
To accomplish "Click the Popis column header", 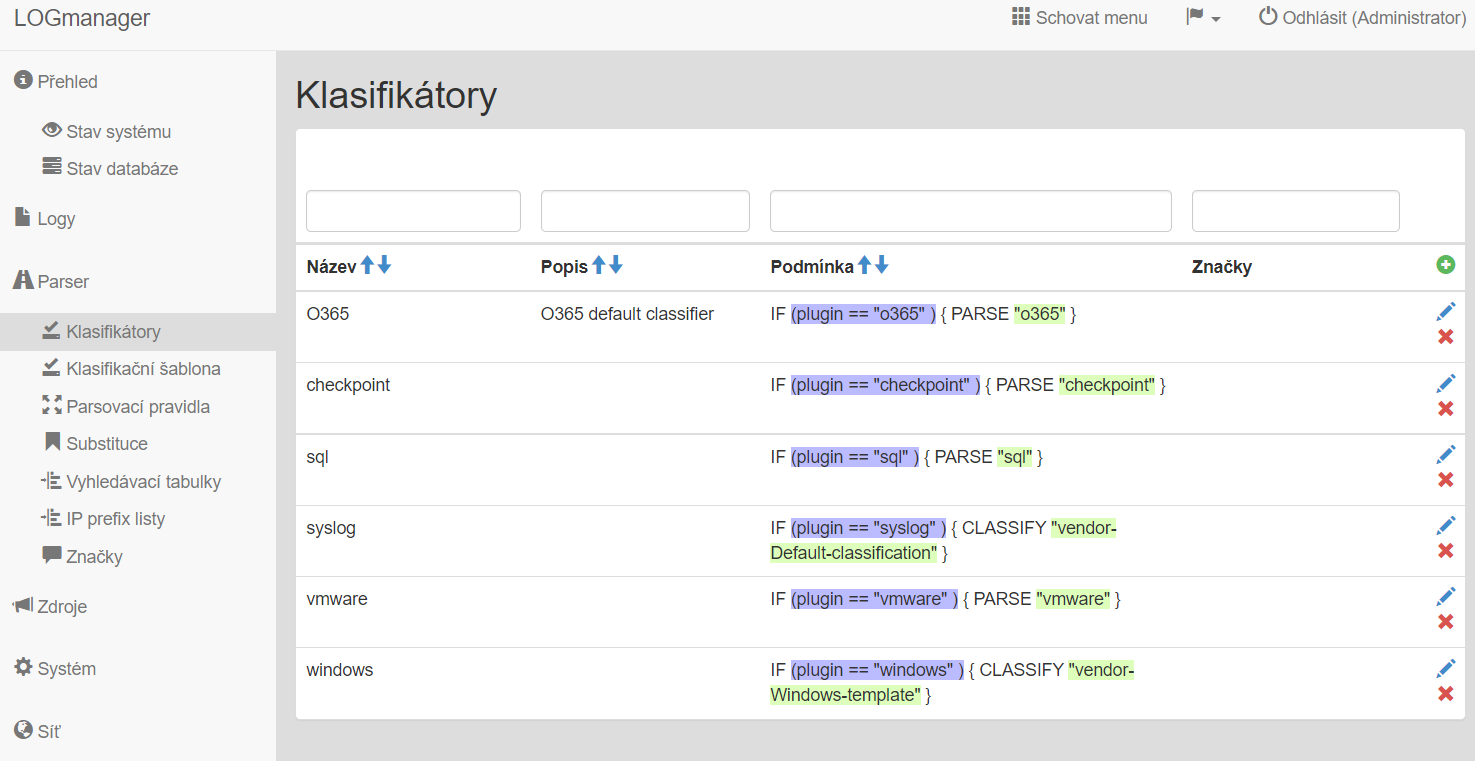I will [x=564, y=267].
